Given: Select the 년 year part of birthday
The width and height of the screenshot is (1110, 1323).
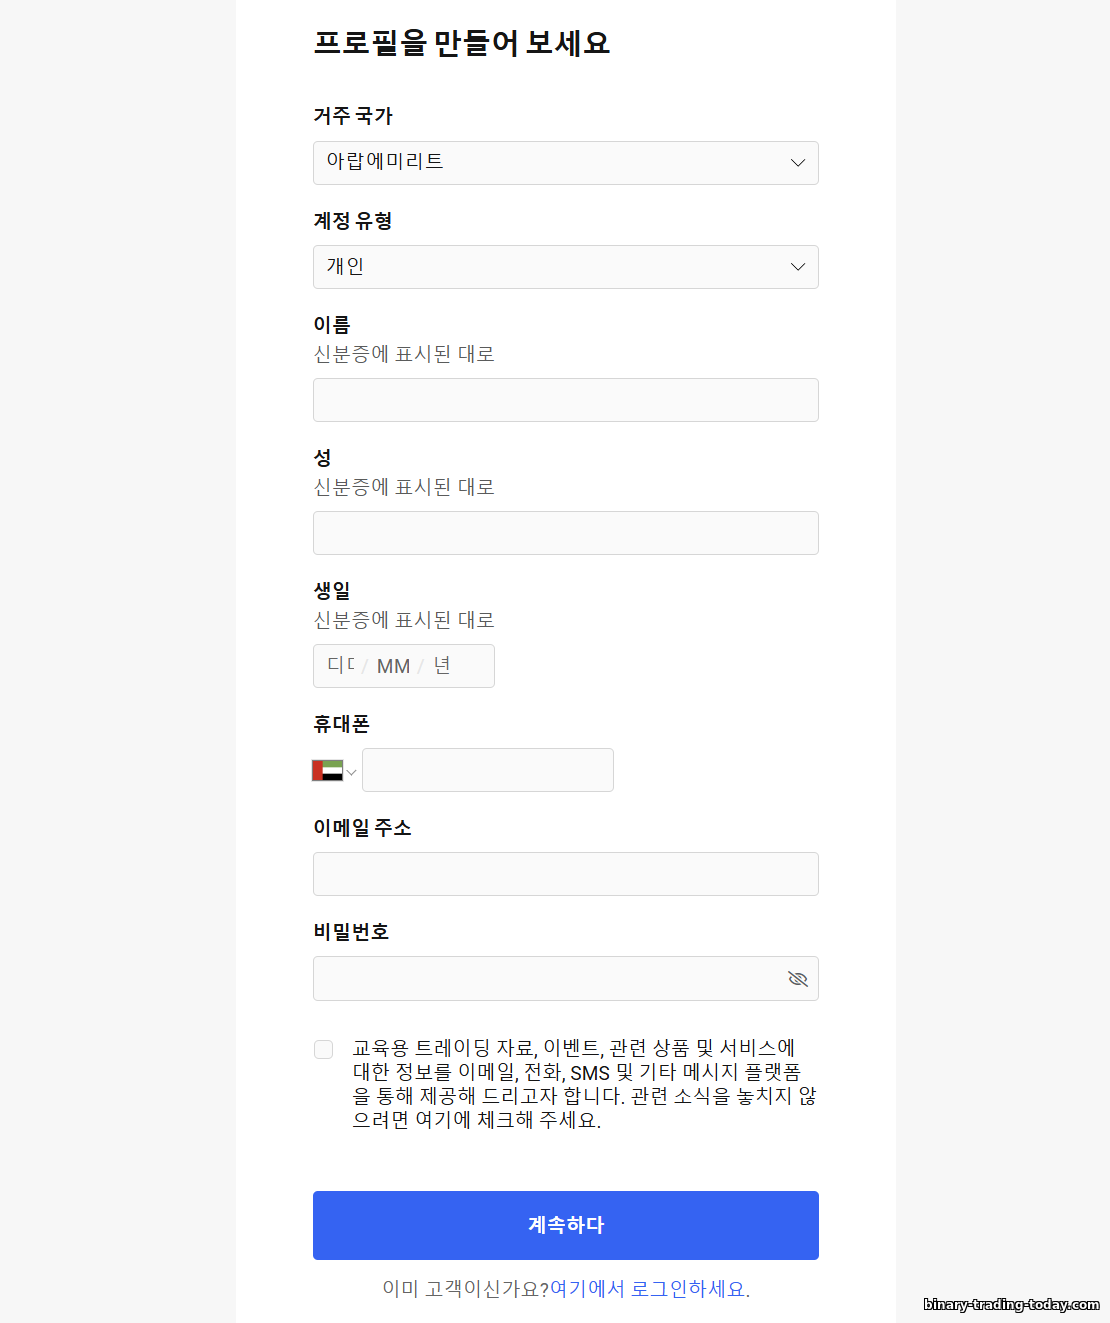Looking at the screenshot, I should (x=442, y=666).
